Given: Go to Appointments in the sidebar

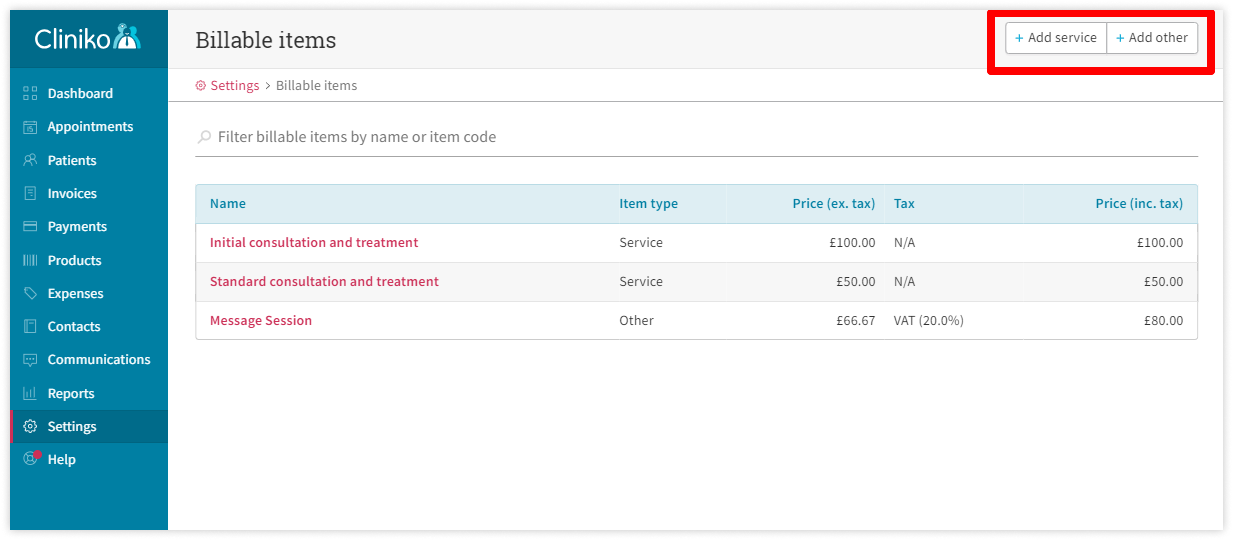Looking at the screenshot, I should [90, 127].
